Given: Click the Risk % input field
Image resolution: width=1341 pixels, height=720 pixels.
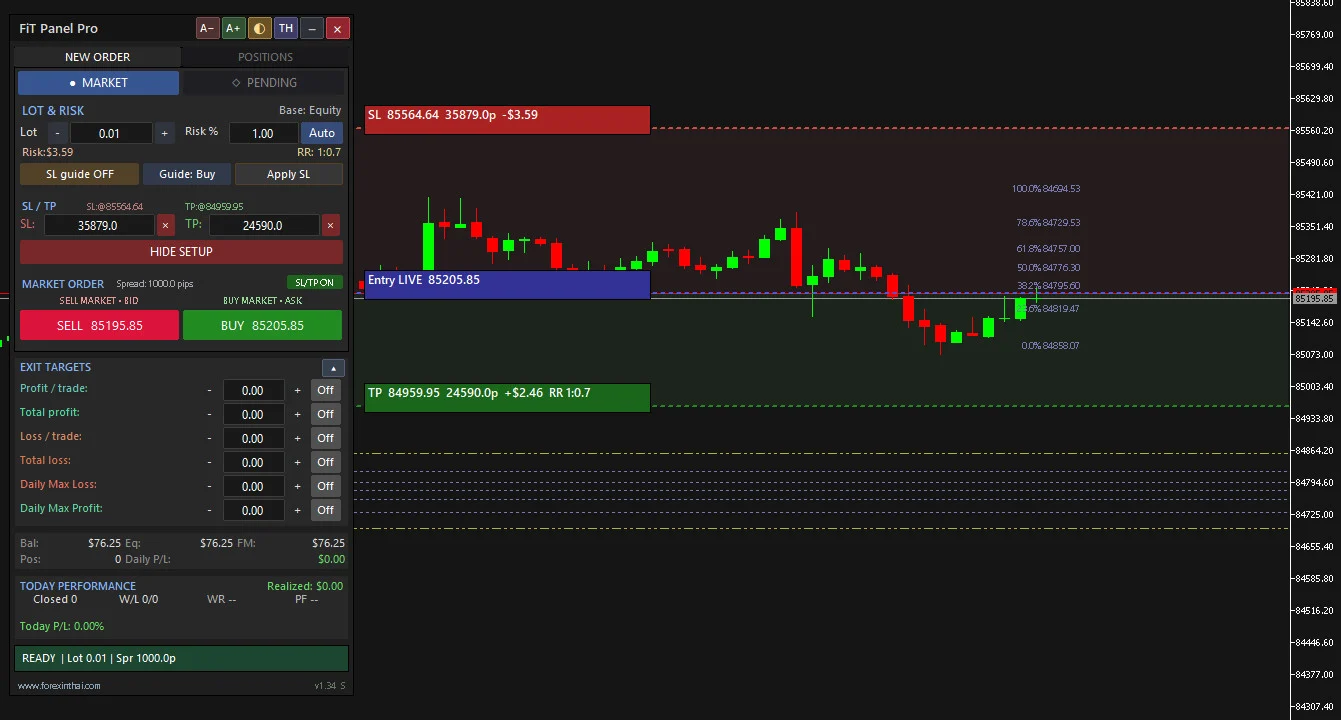Looking at the screenshot, I should [263, 133].
